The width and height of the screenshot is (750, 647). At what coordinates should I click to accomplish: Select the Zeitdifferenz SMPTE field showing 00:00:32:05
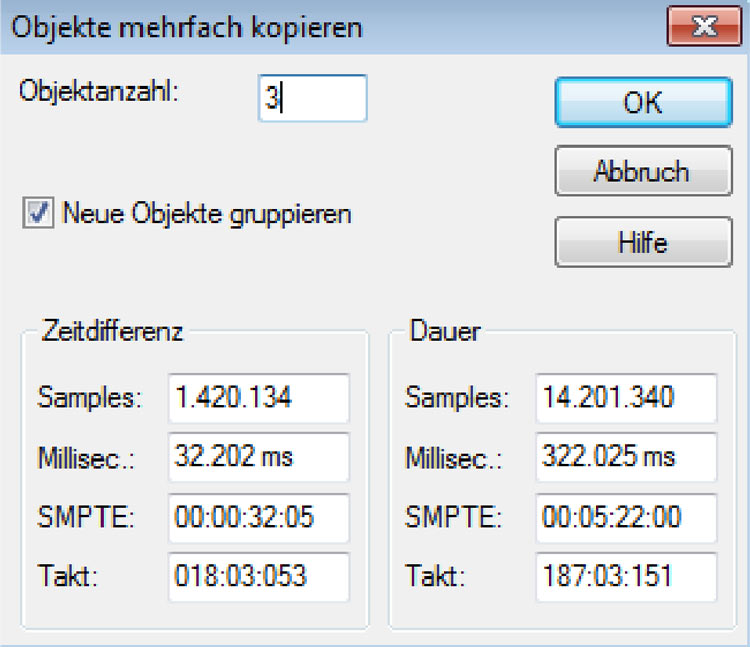[x=259, y=518]
